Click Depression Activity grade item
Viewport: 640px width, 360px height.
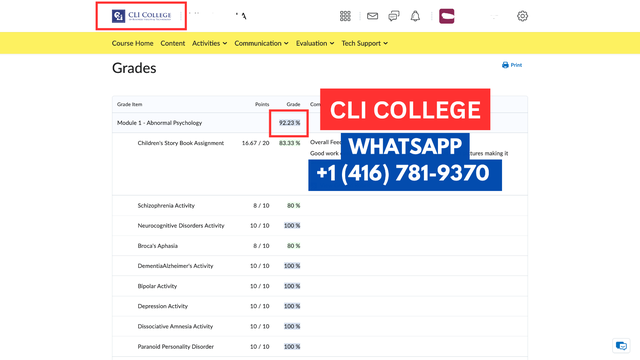tap(162, 306)
